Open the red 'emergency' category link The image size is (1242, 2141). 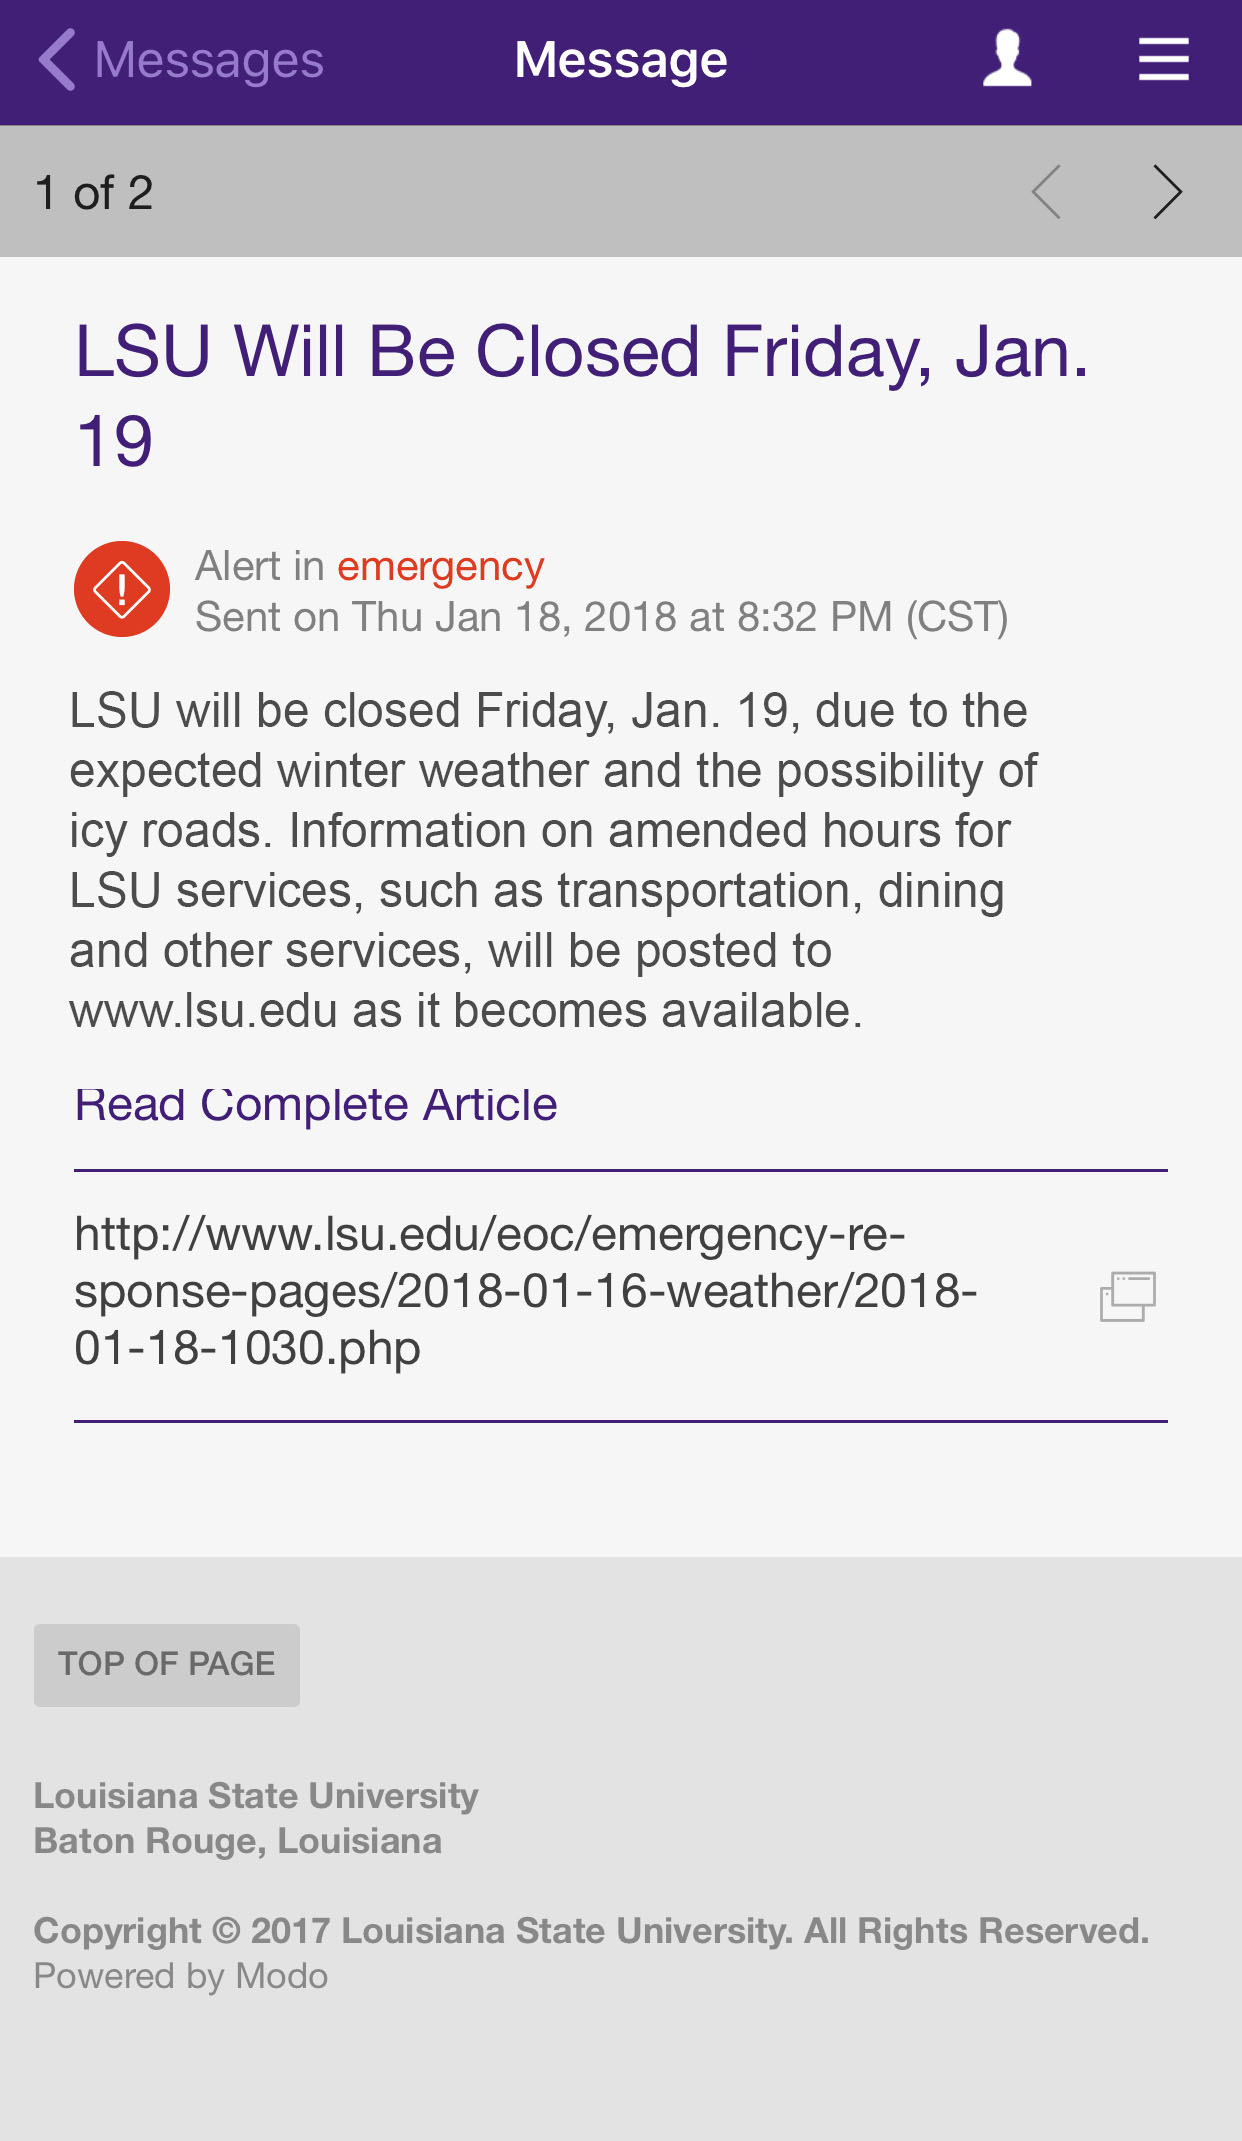point(440,566)
